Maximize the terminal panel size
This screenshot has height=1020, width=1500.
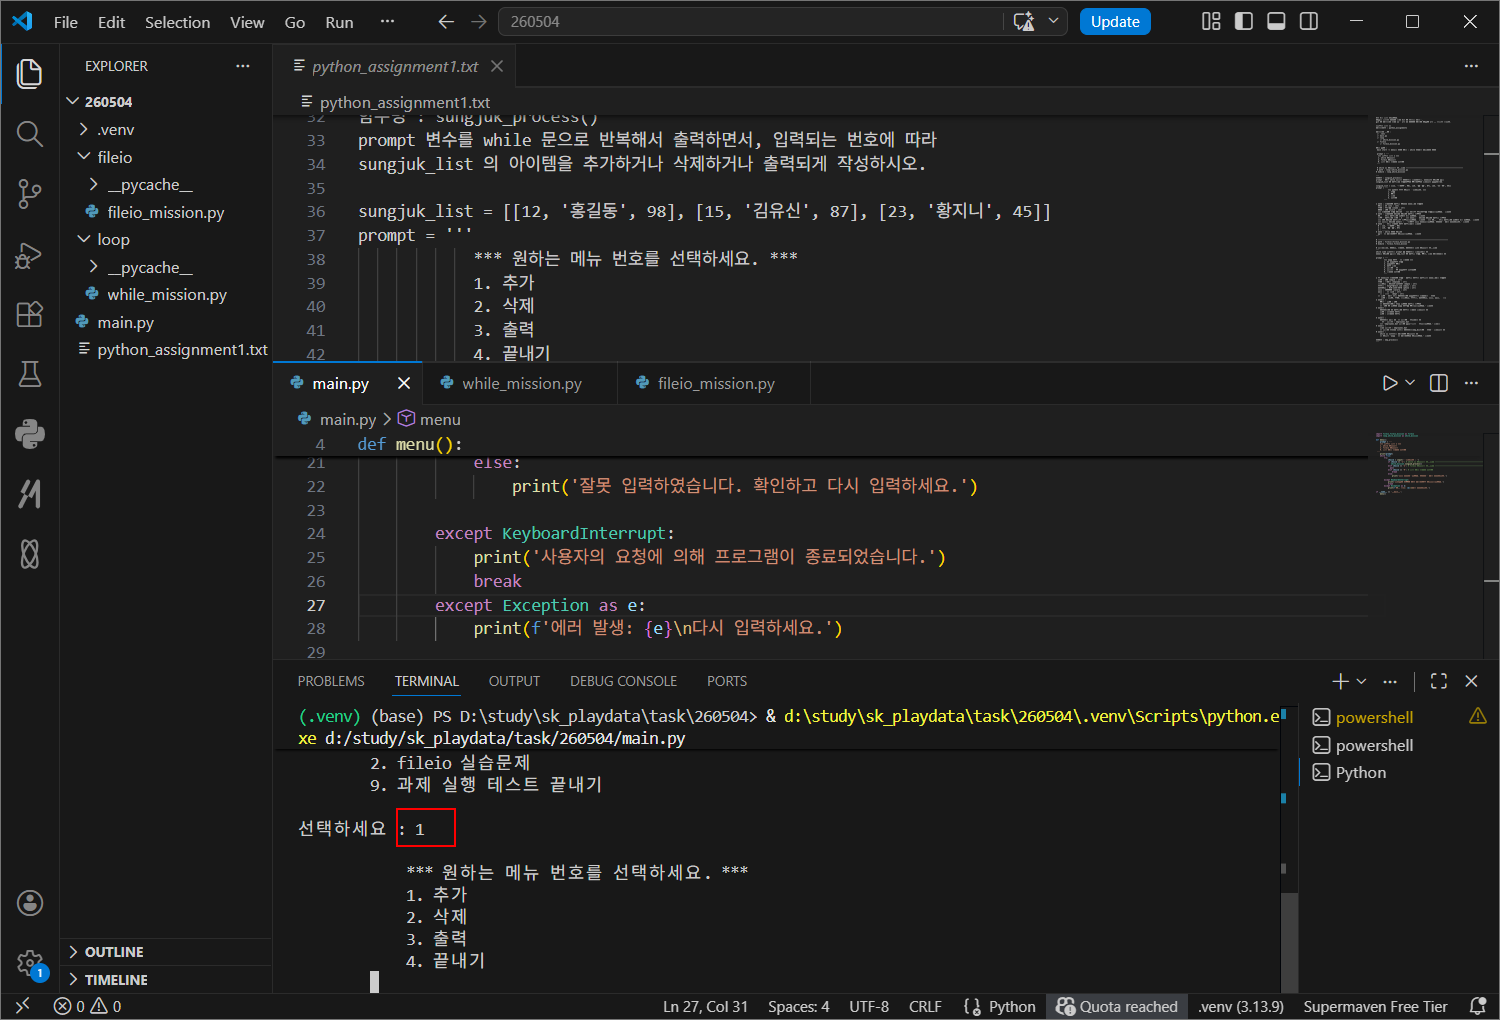pyautogui.click(x=1439, y=681)
